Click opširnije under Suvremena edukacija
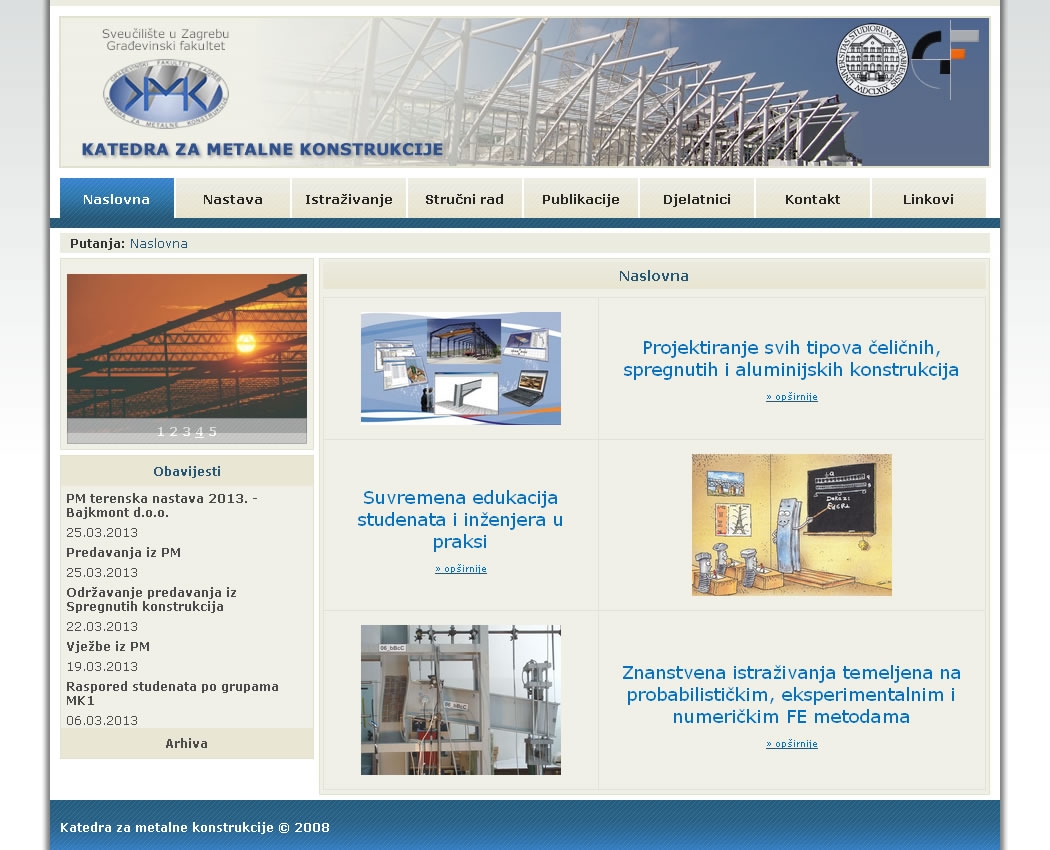The width and height of the screenshot is (1050, 850). 460,569
